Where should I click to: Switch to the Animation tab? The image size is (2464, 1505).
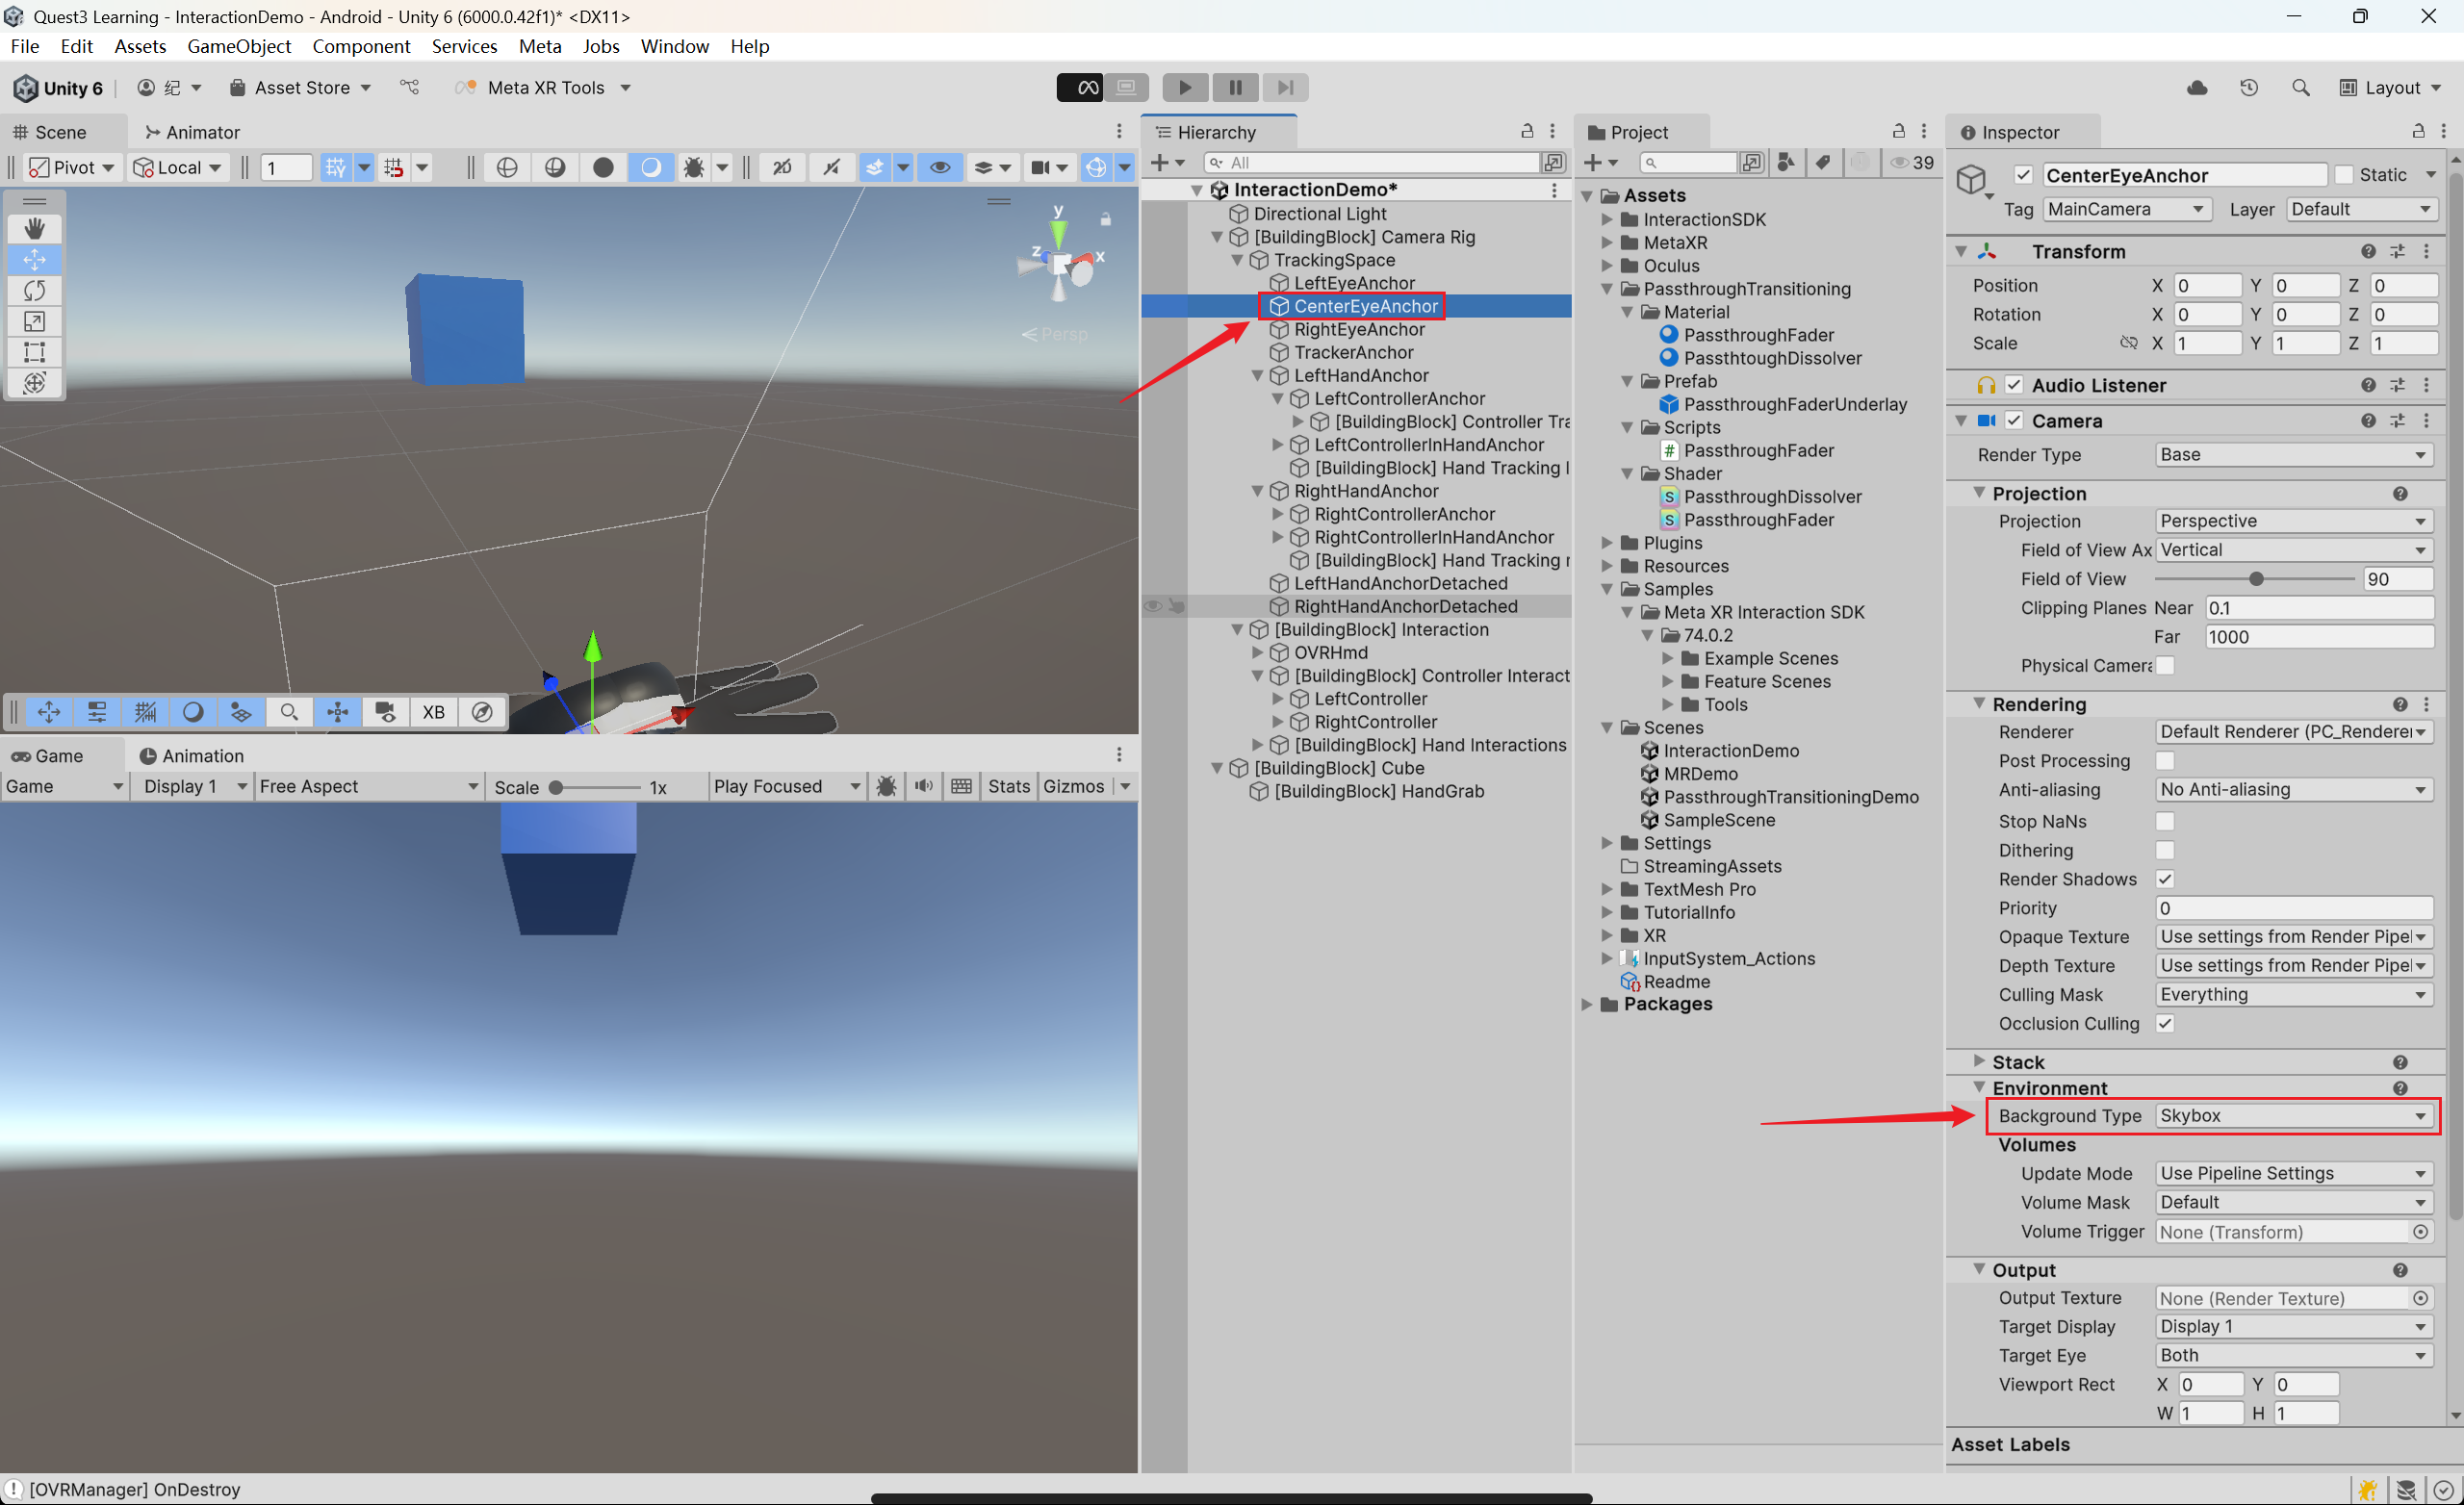point(192,756)
